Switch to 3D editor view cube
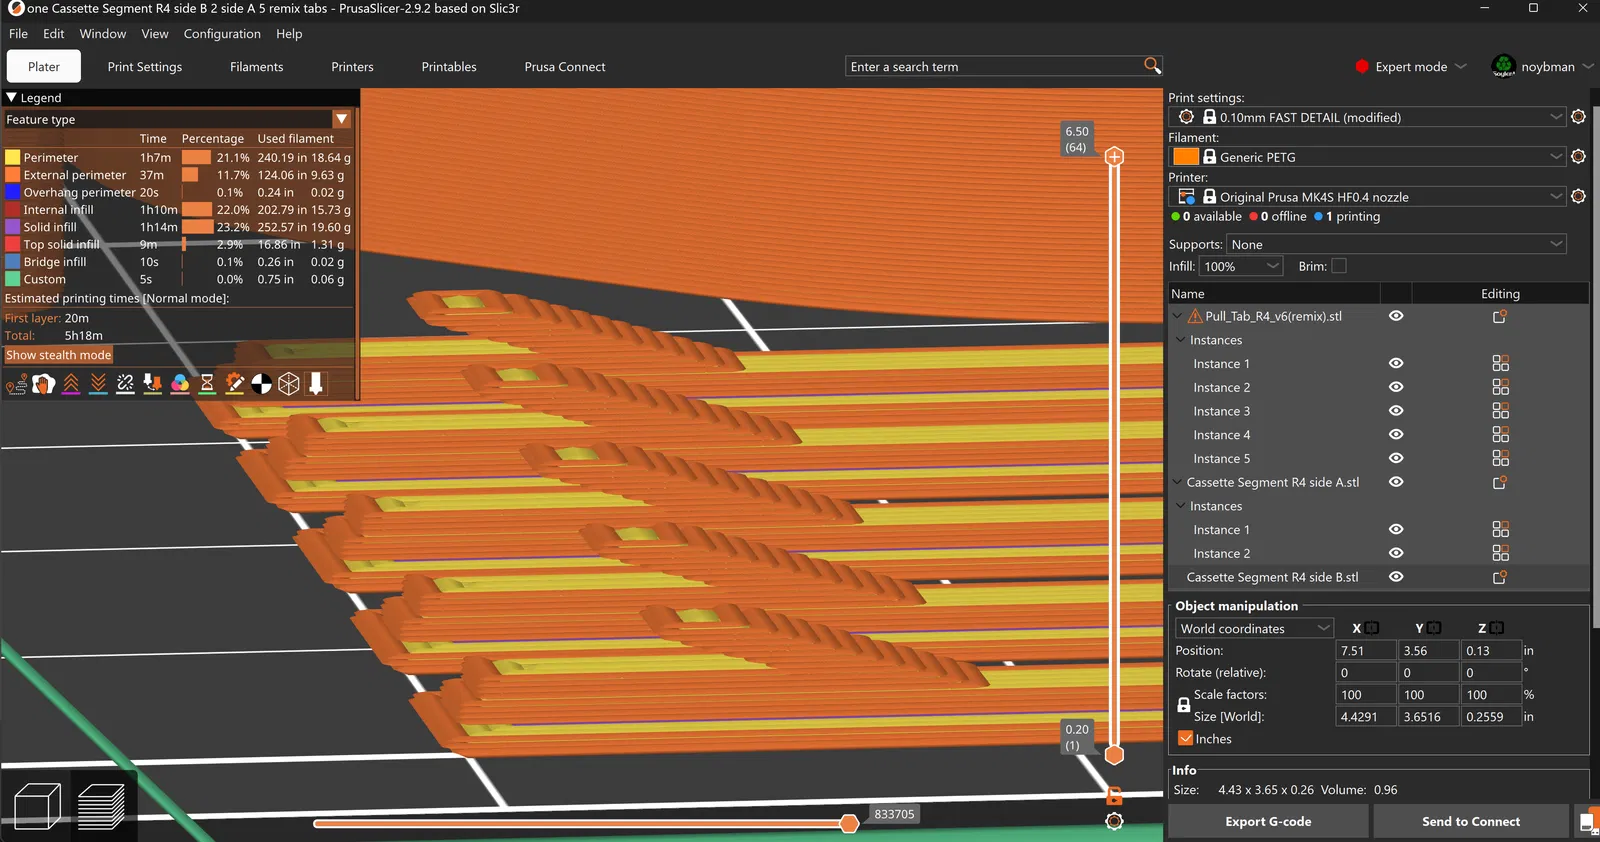The height and width of the screenshot is (842, 1600). pyautogui.click(x=38, y=806)
